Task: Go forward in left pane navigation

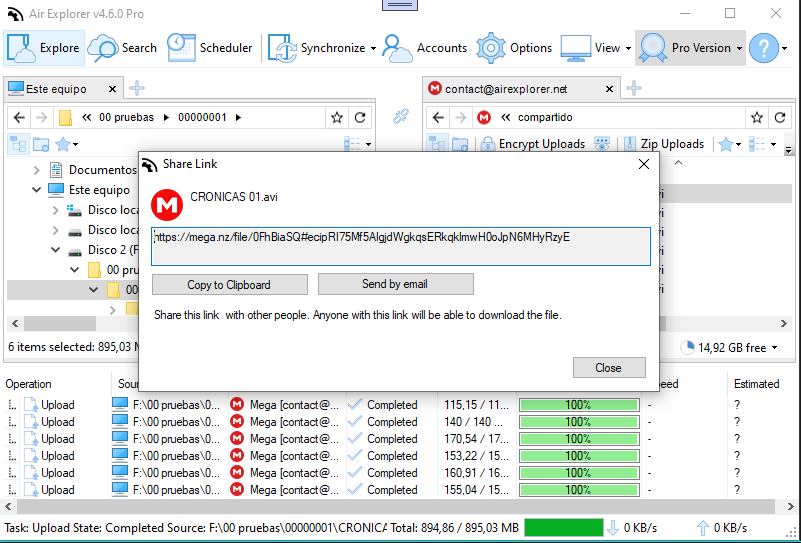Action: 42,117
